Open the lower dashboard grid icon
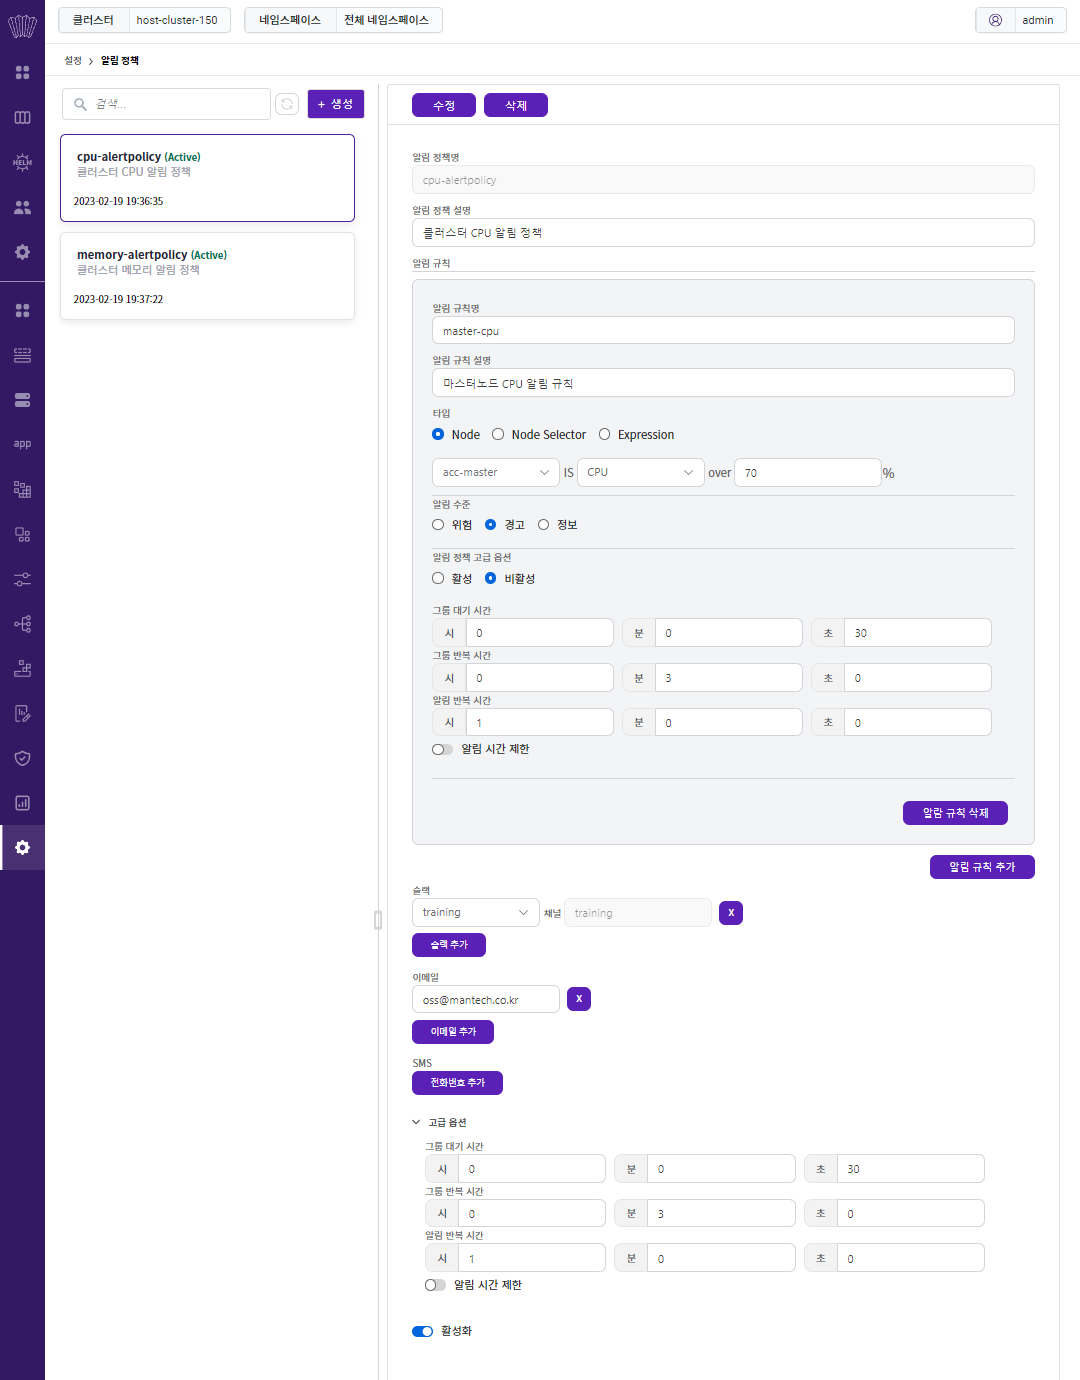This screenshot has width=1080, height=1380. pyautogui.click(x=22, y=311)
